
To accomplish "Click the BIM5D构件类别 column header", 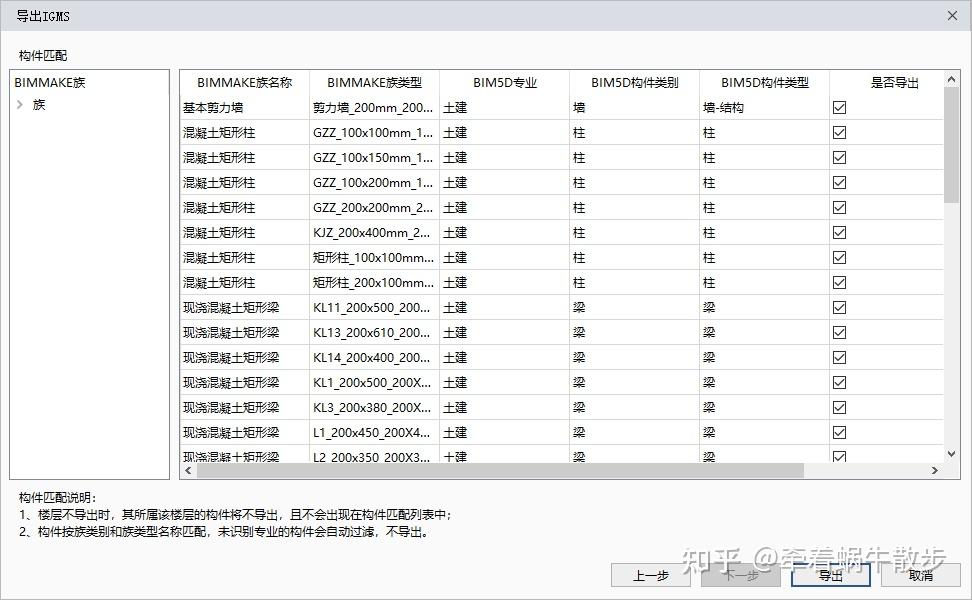I will coord(634,82).
